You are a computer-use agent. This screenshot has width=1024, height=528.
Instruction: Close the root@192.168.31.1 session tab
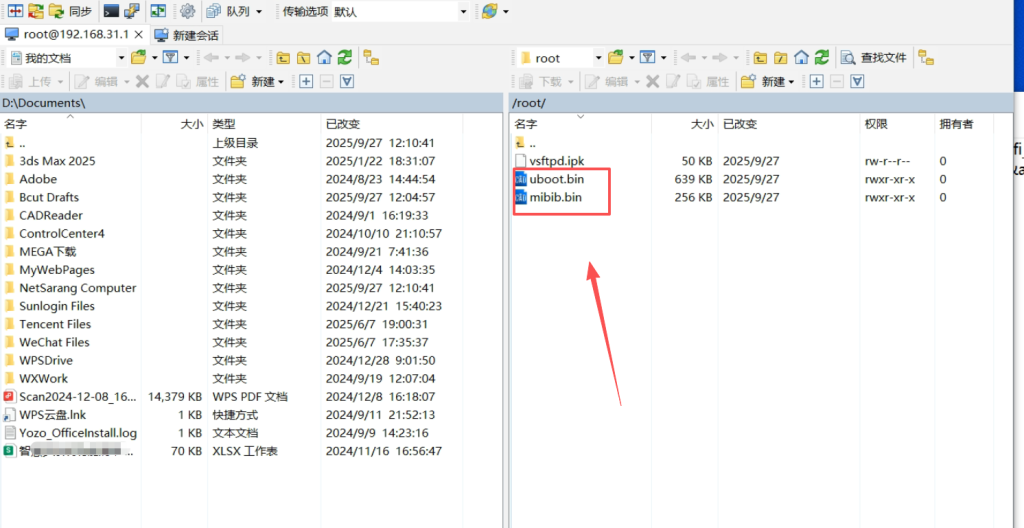point(138,34)
